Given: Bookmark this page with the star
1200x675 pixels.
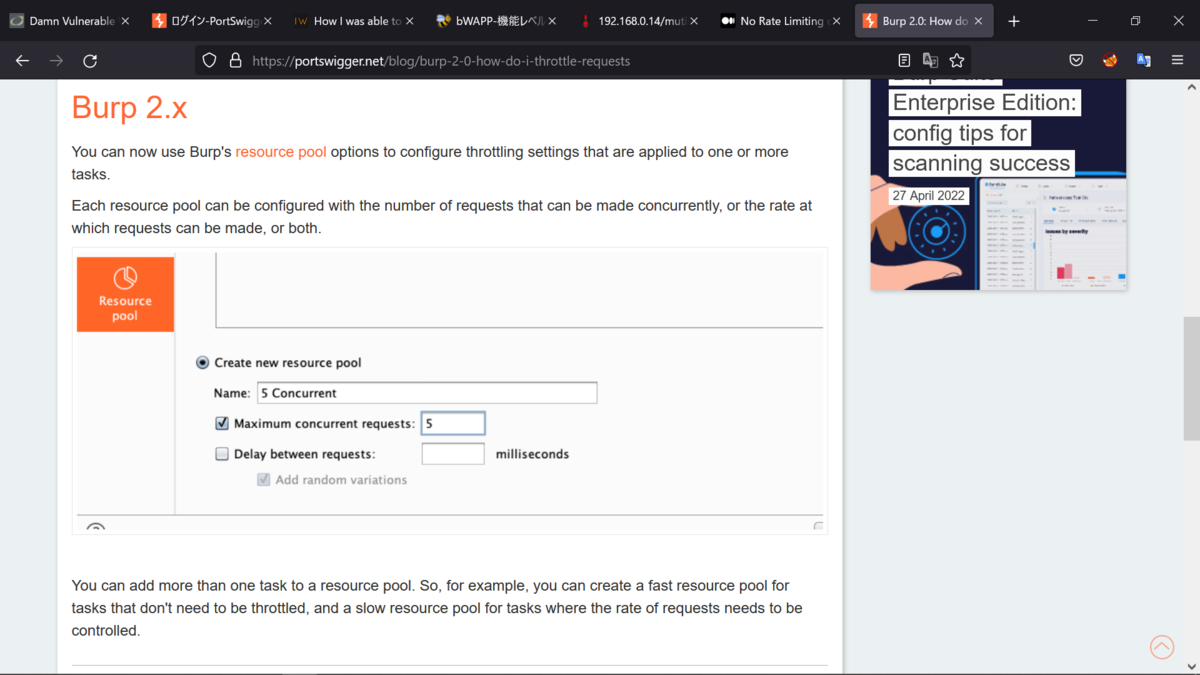Looking at the screenshot, I should click(x=957, y=61).
